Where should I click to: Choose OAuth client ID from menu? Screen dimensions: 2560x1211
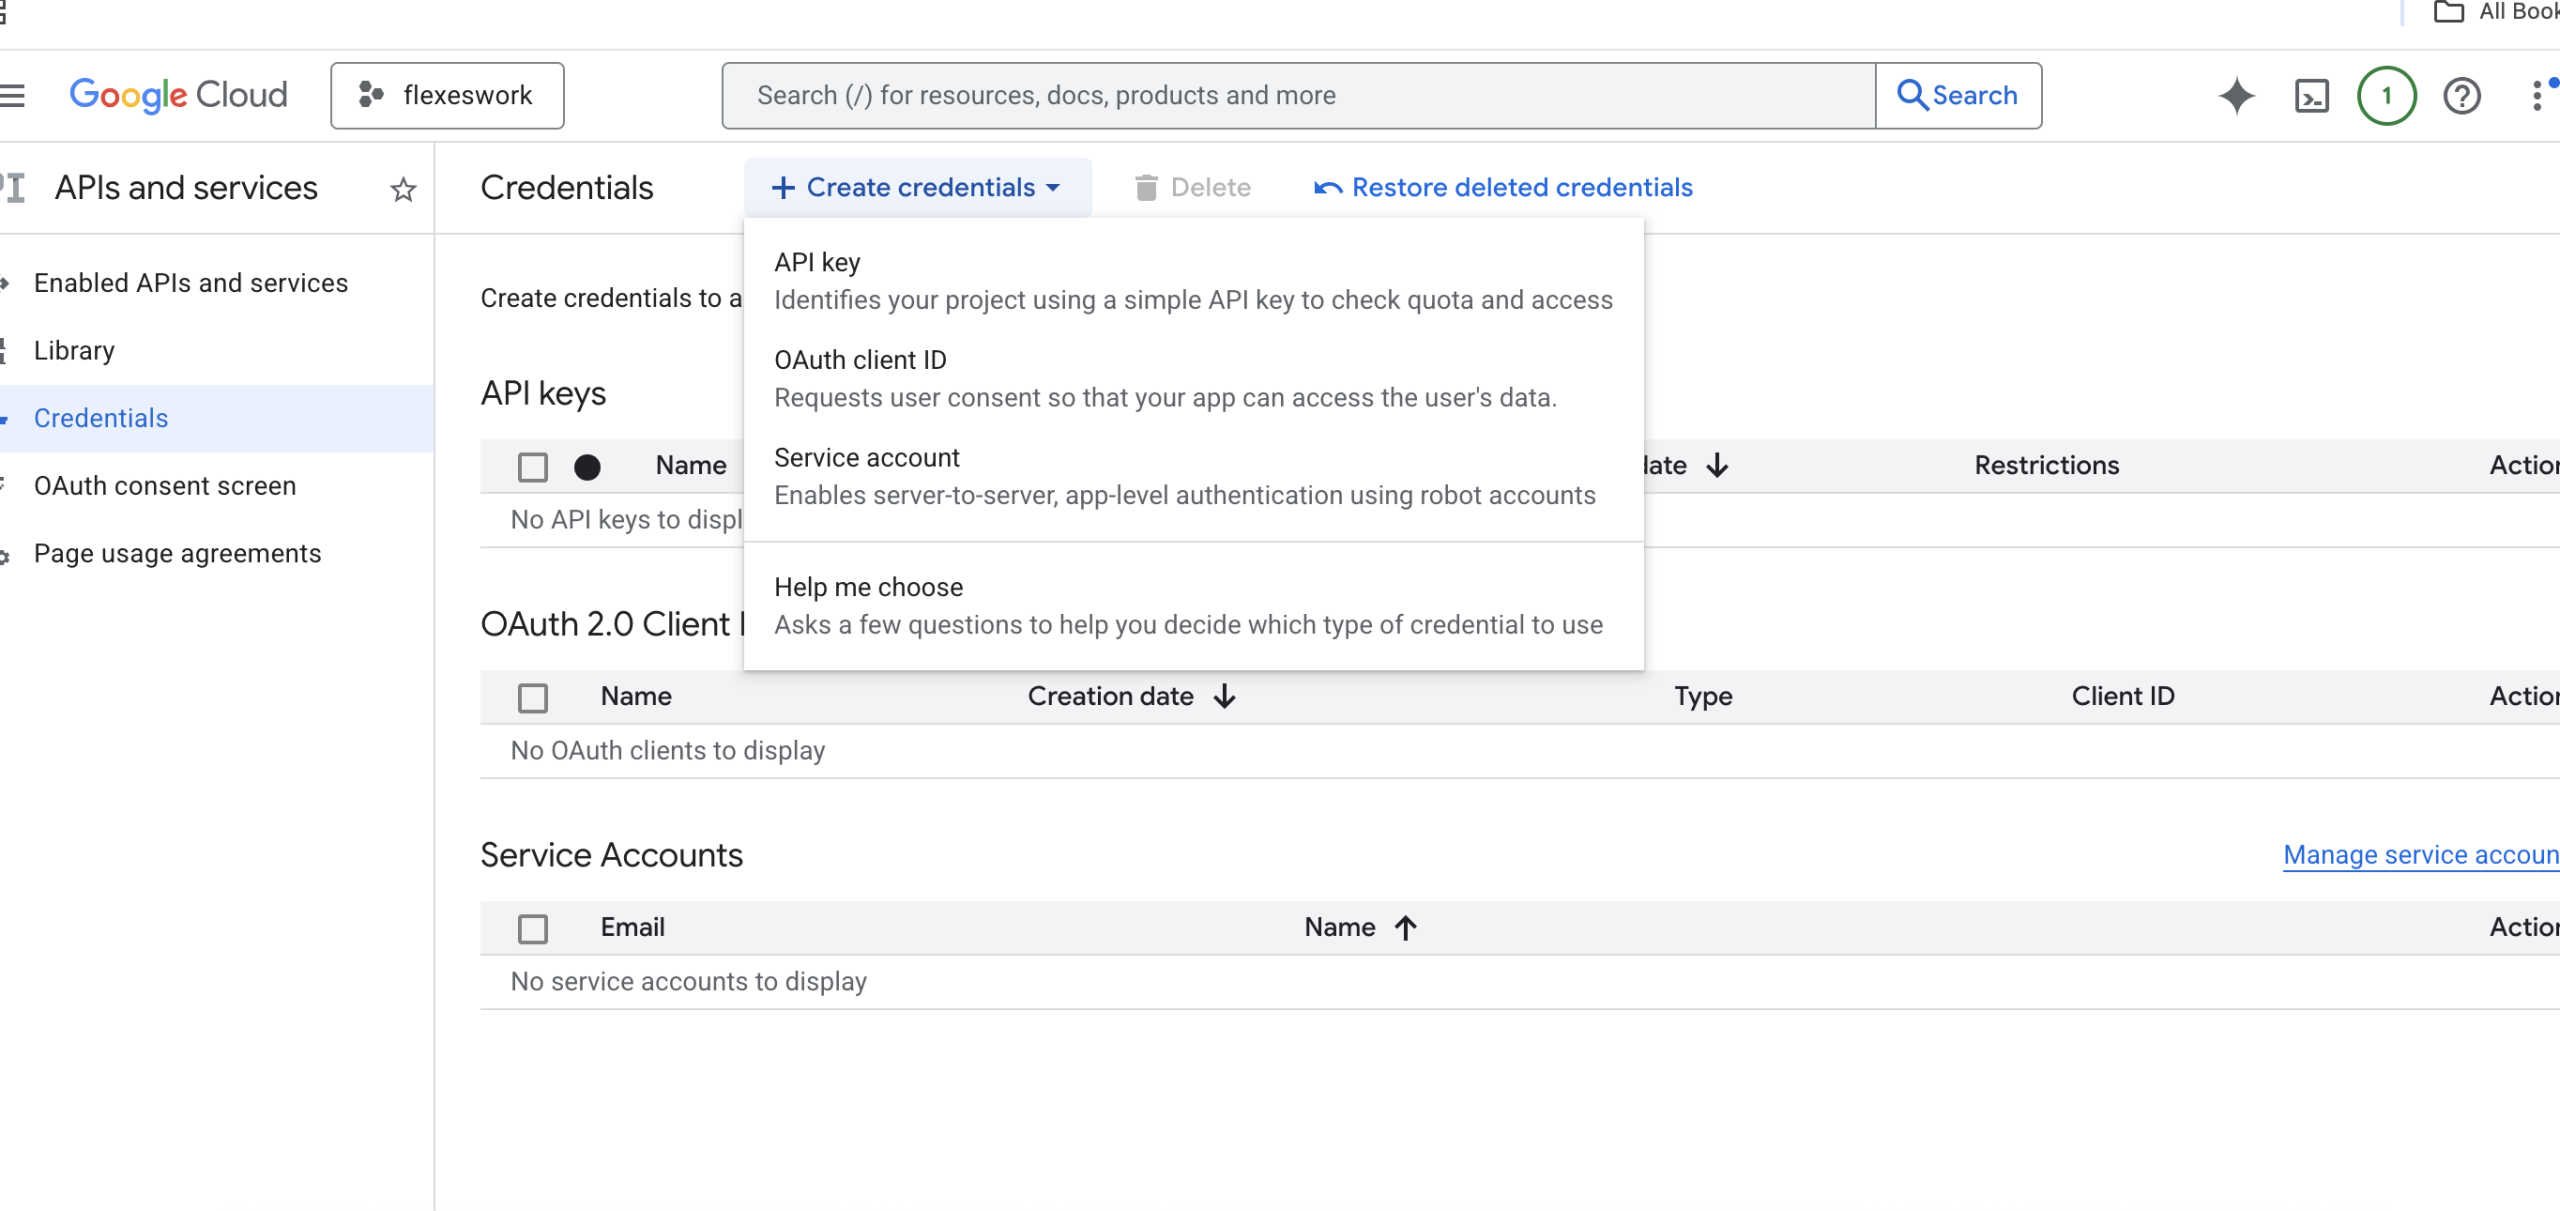(x=860, y=360)
